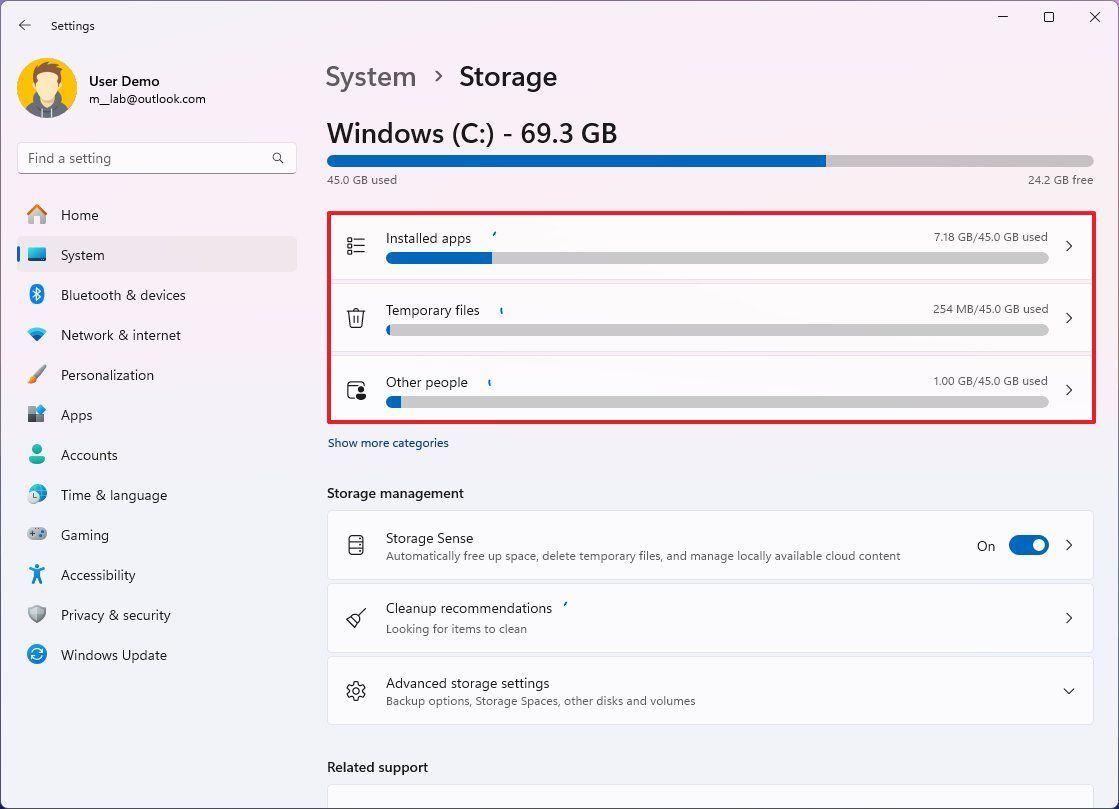The width and height of the screenshot is (1119, 809).
Task: Select Bluetooth & devices in the sidebar
Action: click(122, 294)
